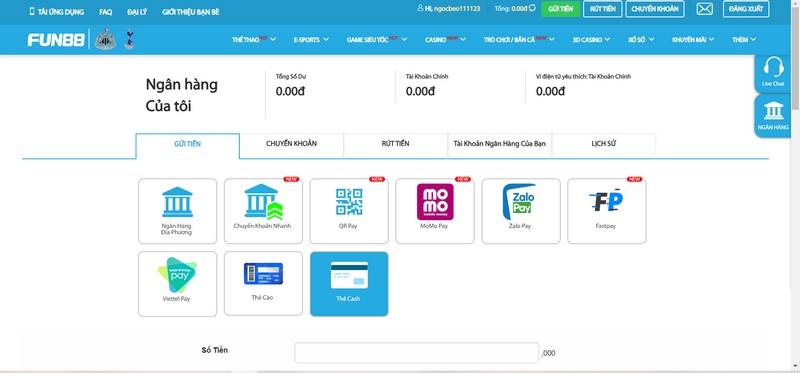This screenshot has width=800, height=373.
Task: Click the Đăng Xuất logout button
Action: (746, 9)
